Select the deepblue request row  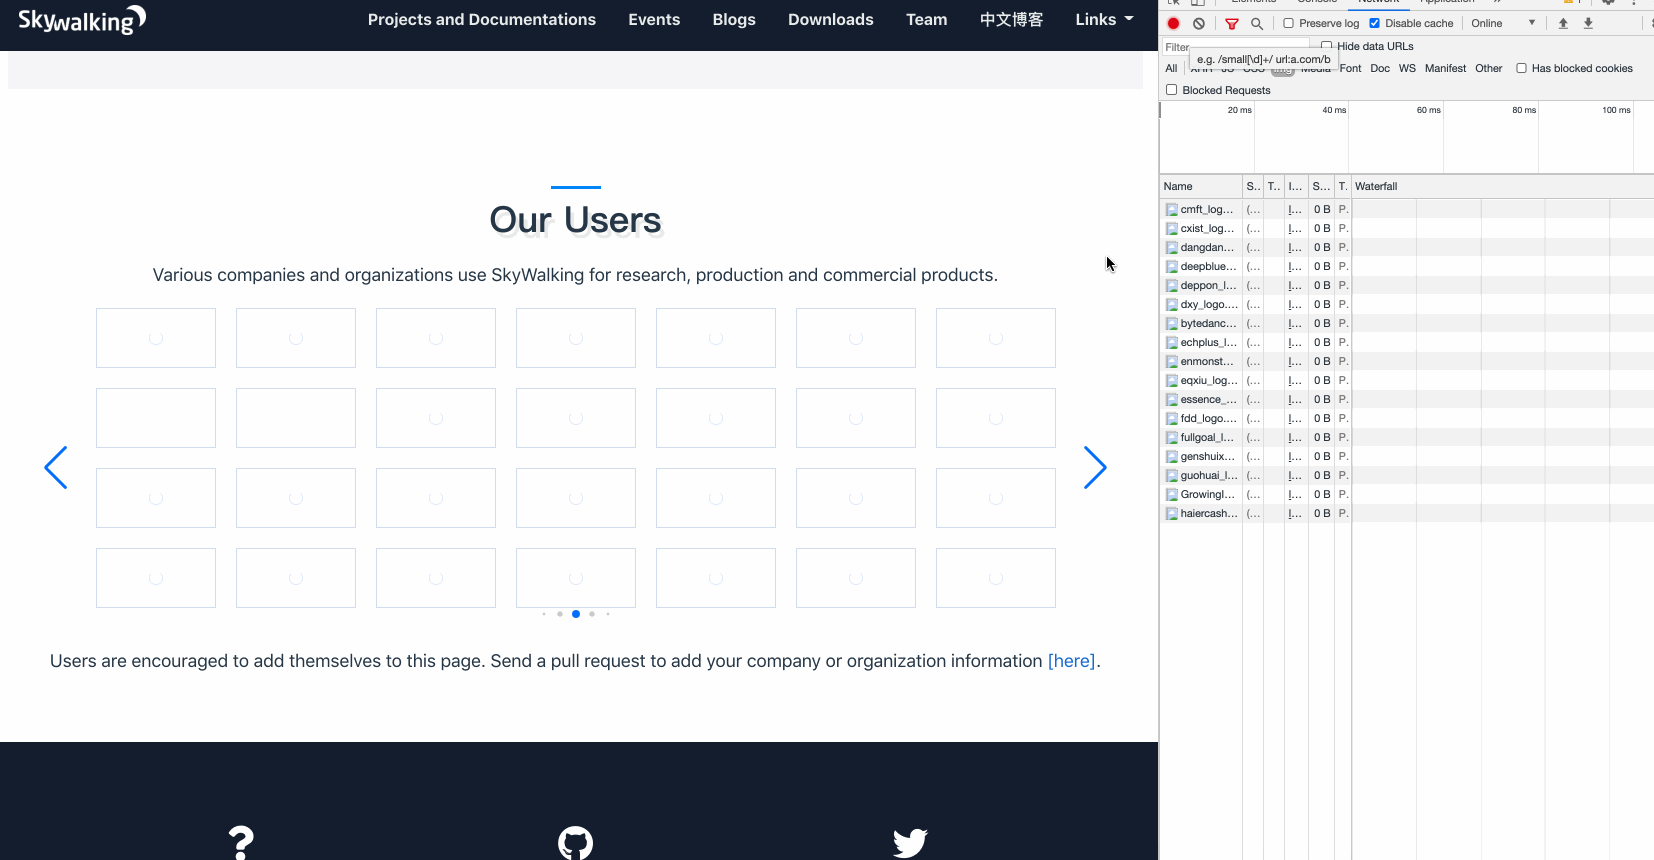point(1407,266)
